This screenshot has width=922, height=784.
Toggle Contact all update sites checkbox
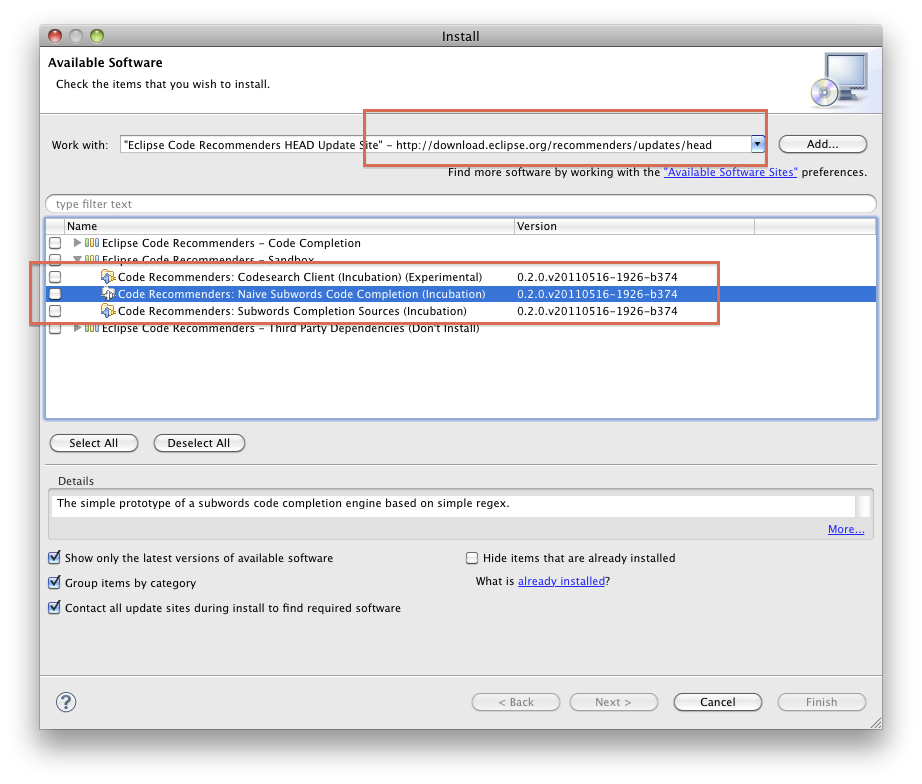tap(54, 607)
